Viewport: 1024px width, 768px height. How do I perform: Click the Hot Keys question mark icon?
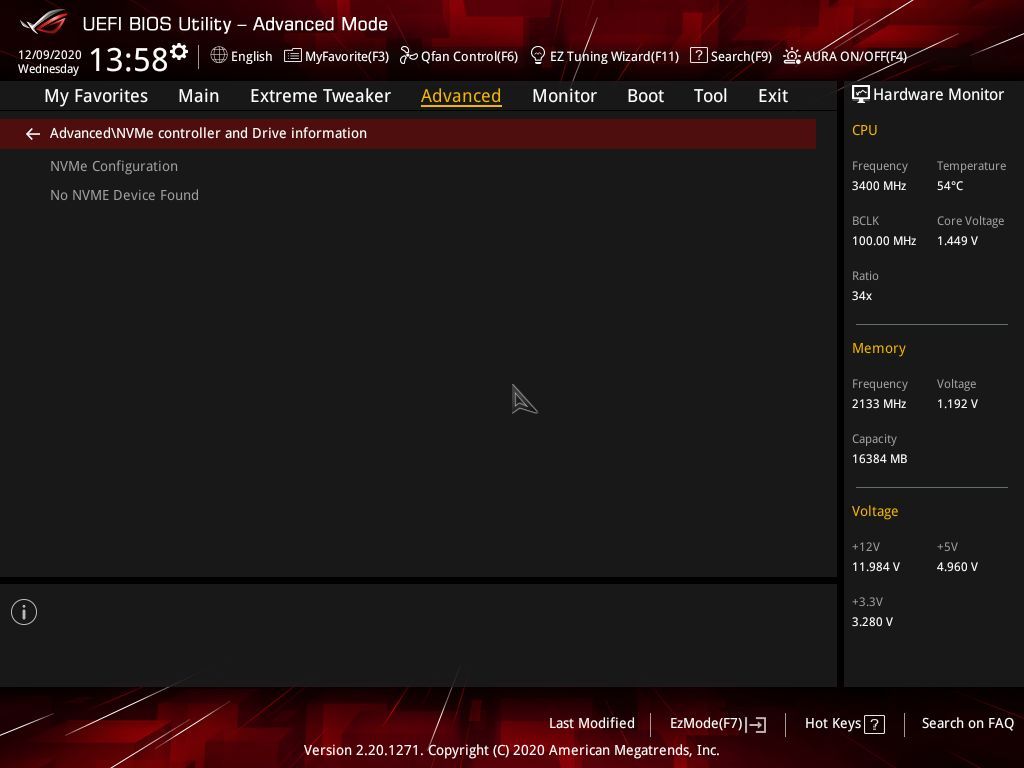(x=874, y=724)
